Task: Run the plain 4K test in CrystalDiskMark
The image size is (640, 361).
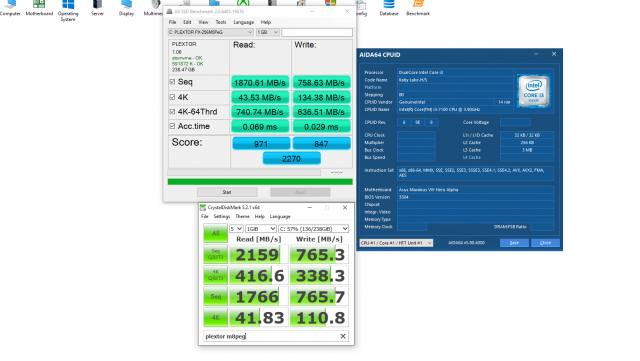Action: (x=216, y=317)
